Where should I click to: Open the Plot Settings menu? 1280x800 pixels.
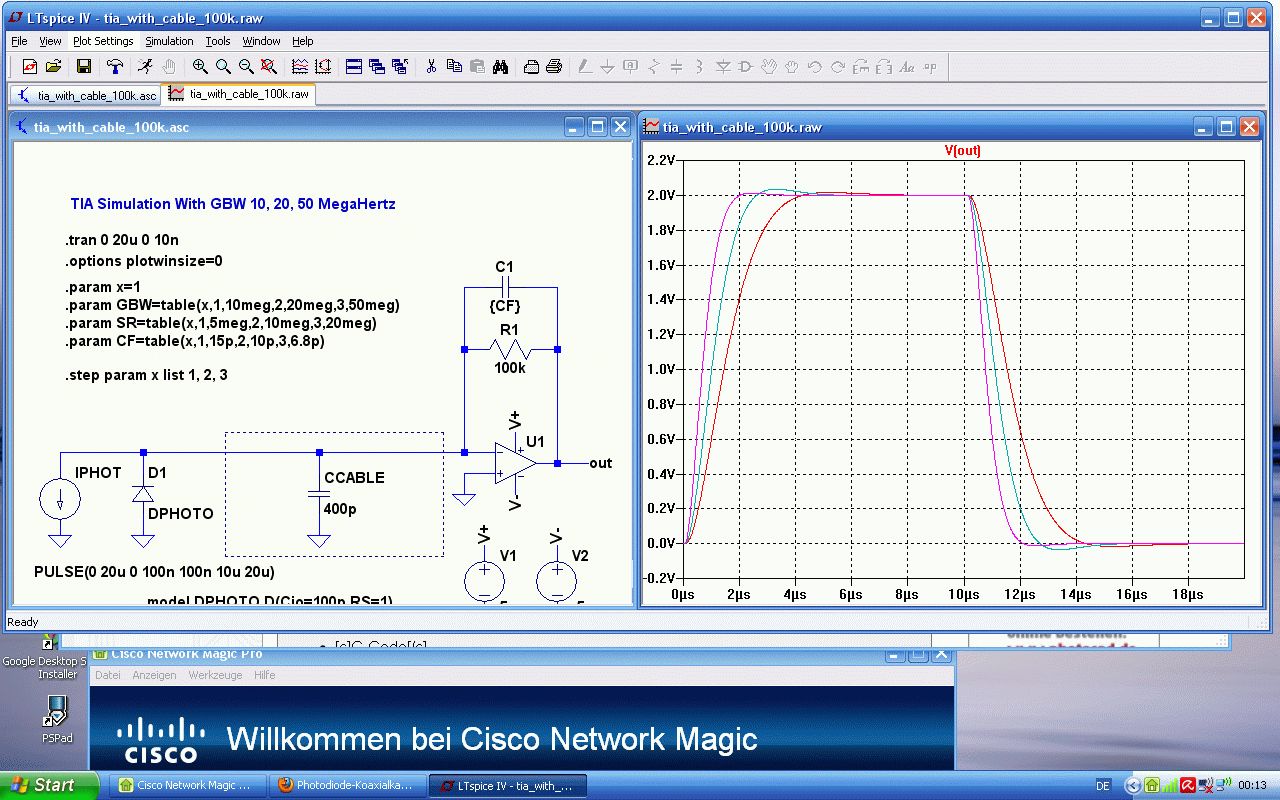(x=103, y=41)
